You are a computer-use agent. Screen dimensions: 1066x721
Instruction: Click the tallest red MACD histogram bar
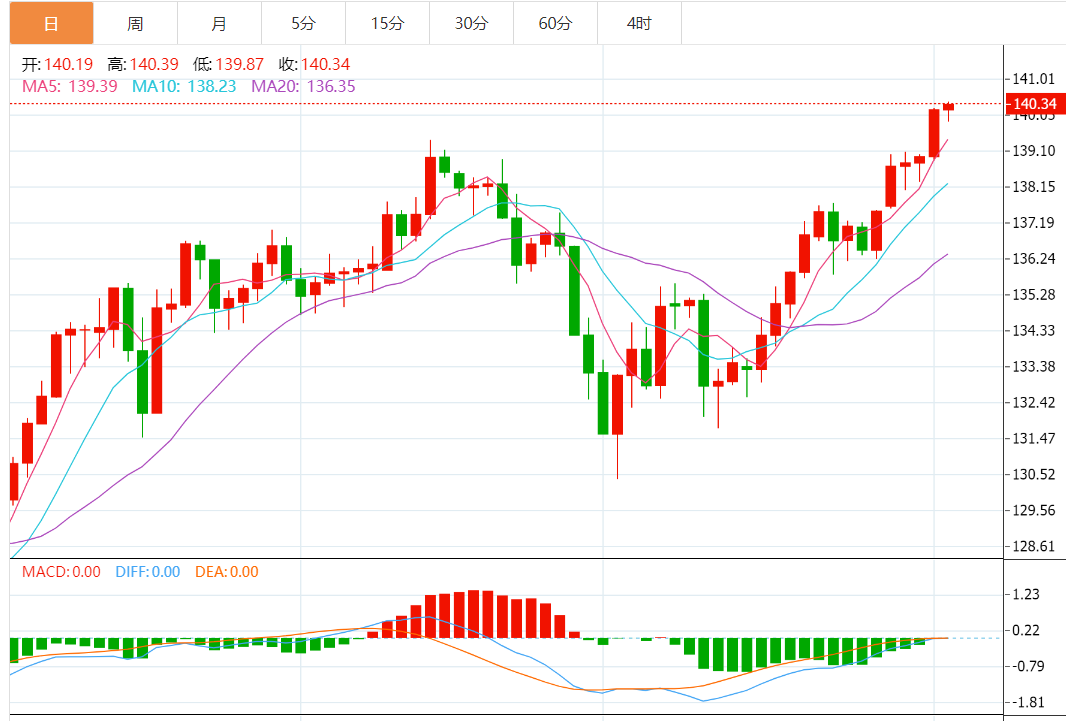pyautogui.click(x=473, y=614)
